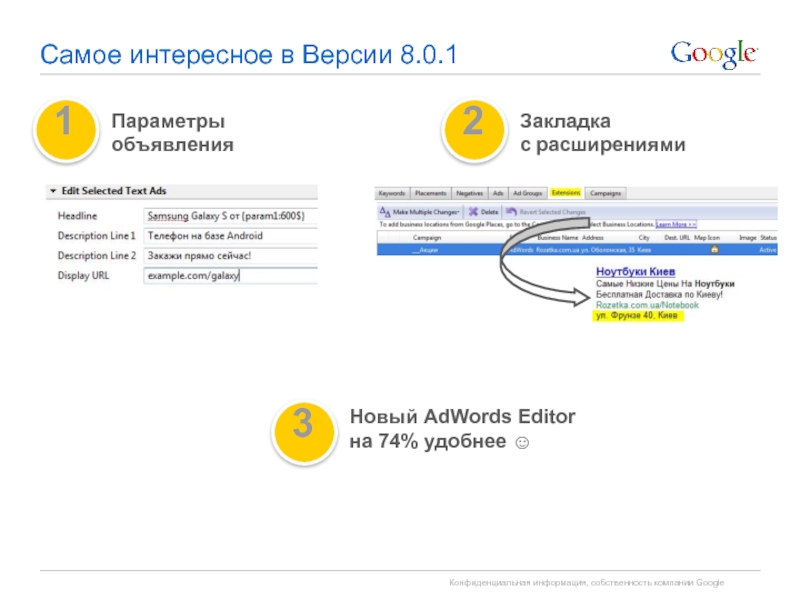Sort by the City column header
800x600 pixels.
(644, 238)
